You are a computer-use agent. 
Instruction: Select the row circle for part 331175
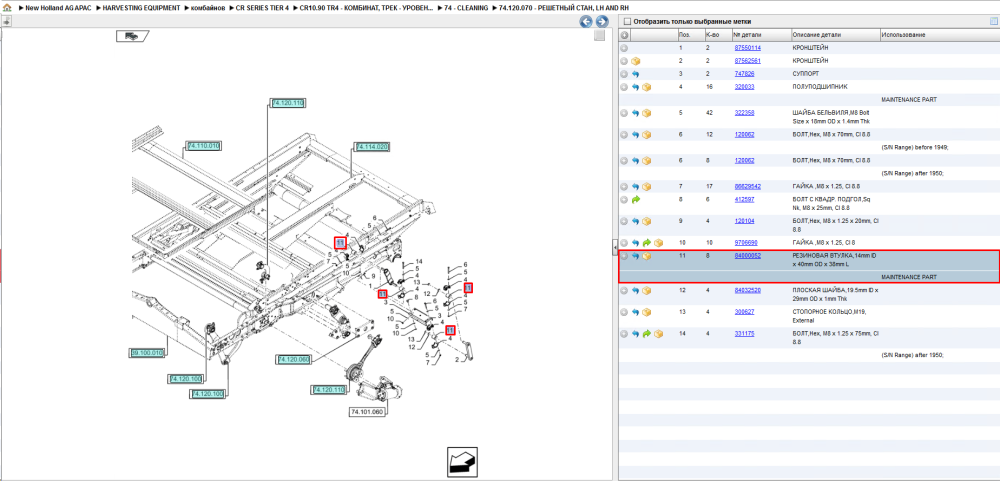[624, 334]
